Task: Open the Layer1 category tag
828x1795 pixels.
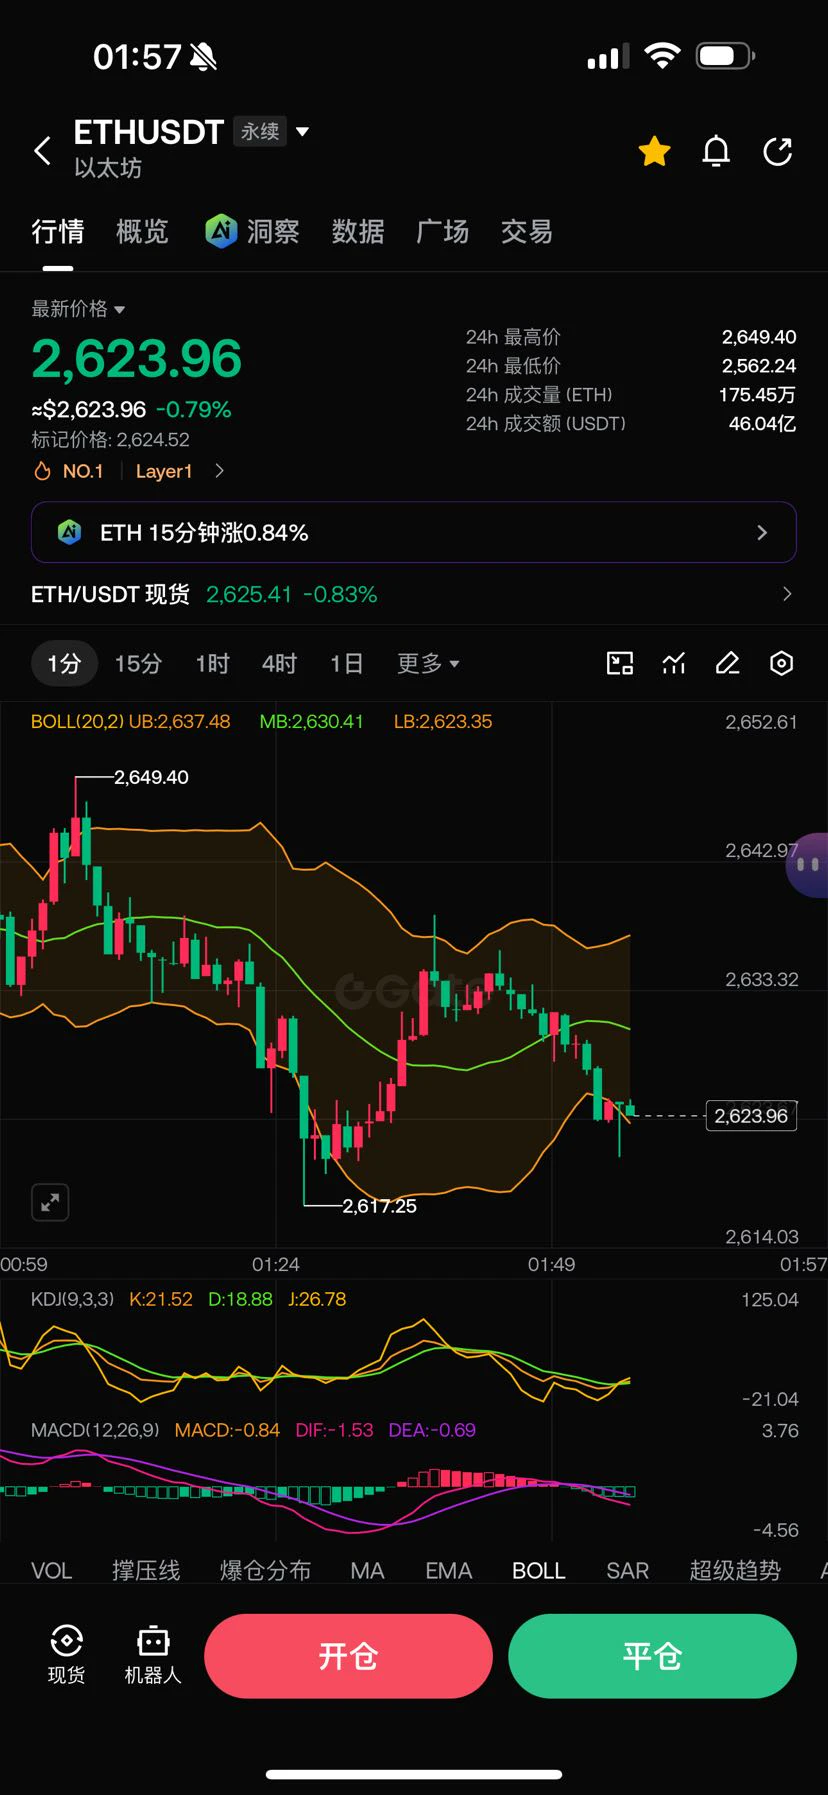Action: point(164,471)
